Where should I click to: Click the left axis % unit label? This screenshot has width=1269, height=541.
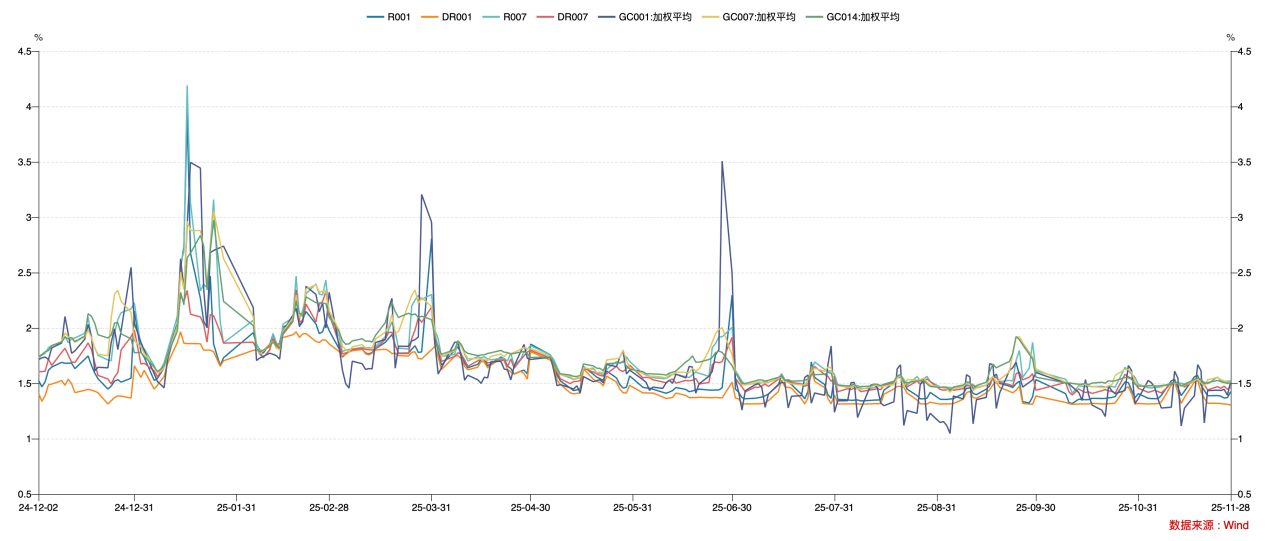(x=39, y=37)
